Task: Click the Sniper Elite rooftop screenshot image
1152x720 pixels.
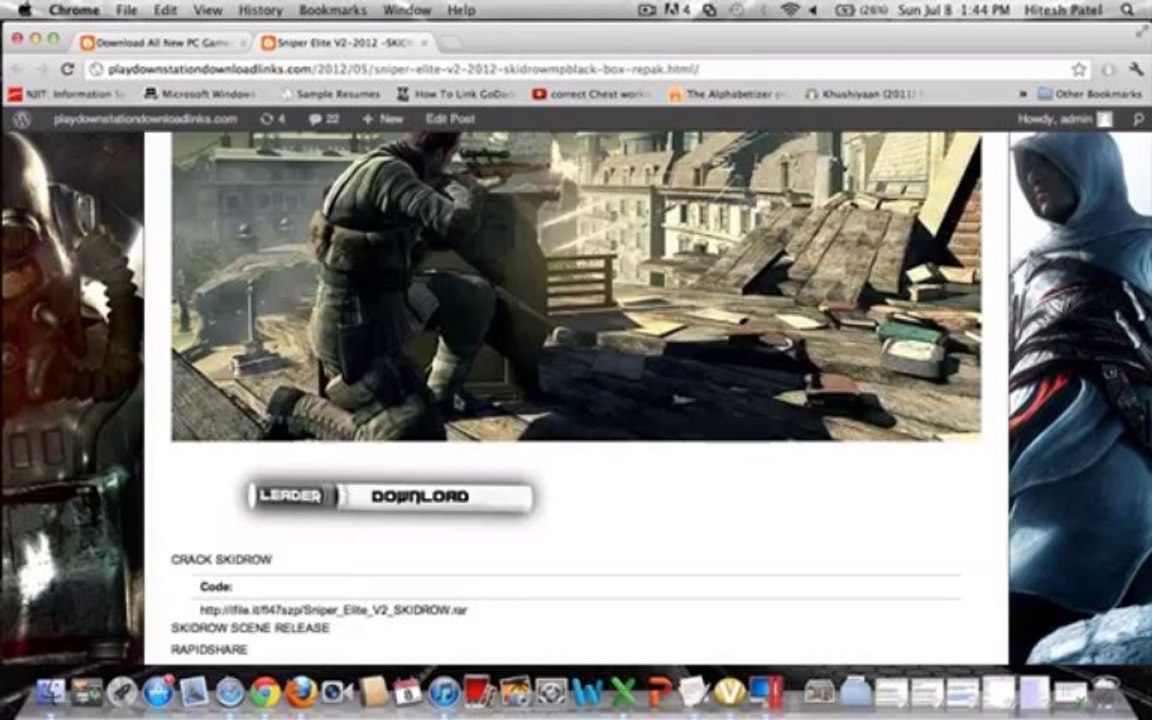Action: pyautogui.click(x=576, y=287)
